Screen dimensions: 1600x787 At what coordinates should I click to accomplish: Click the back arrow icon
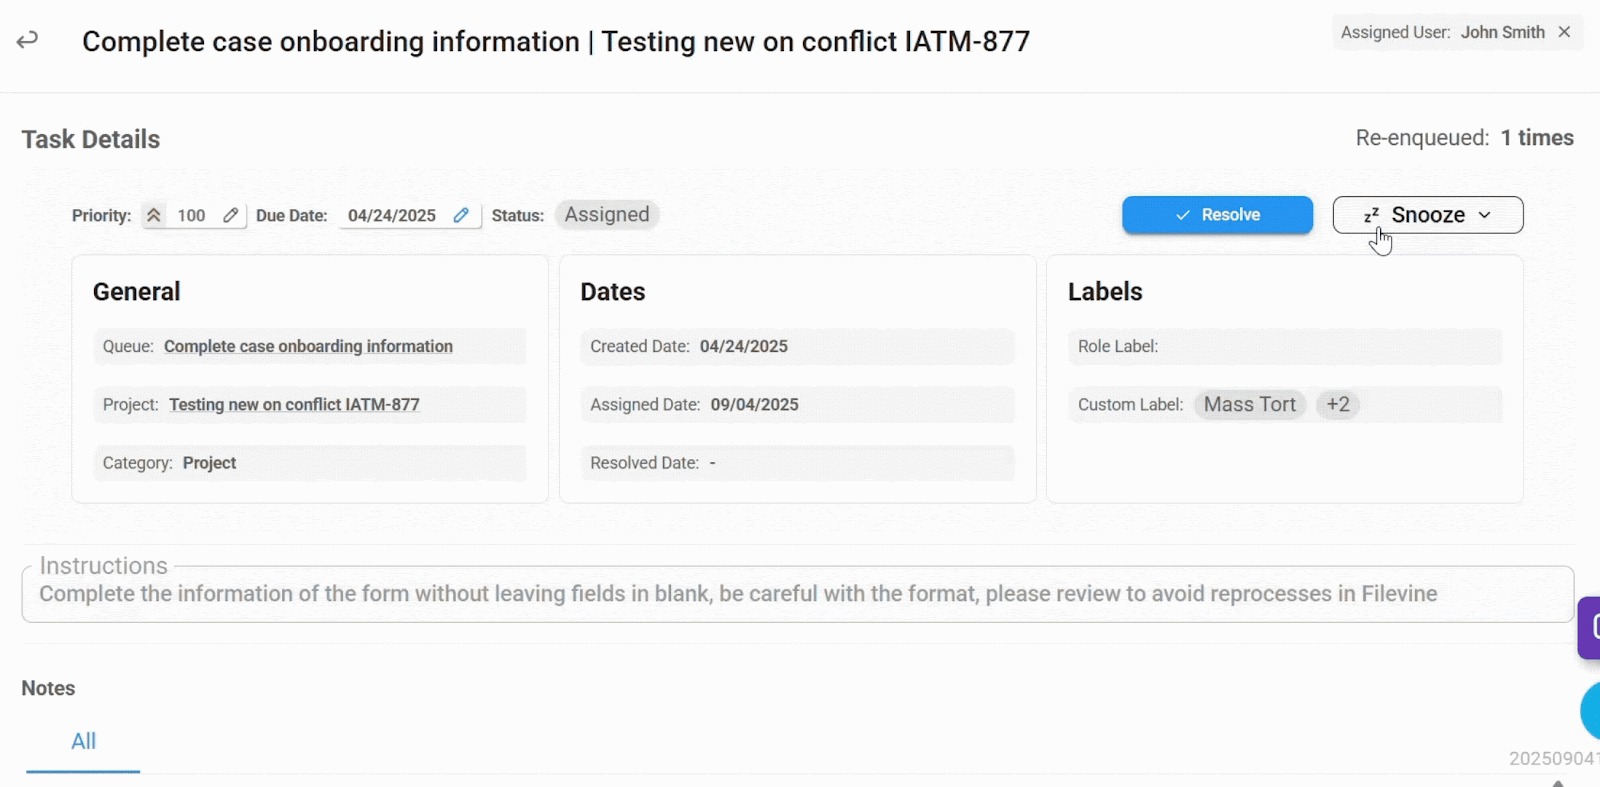click(27, 40)
